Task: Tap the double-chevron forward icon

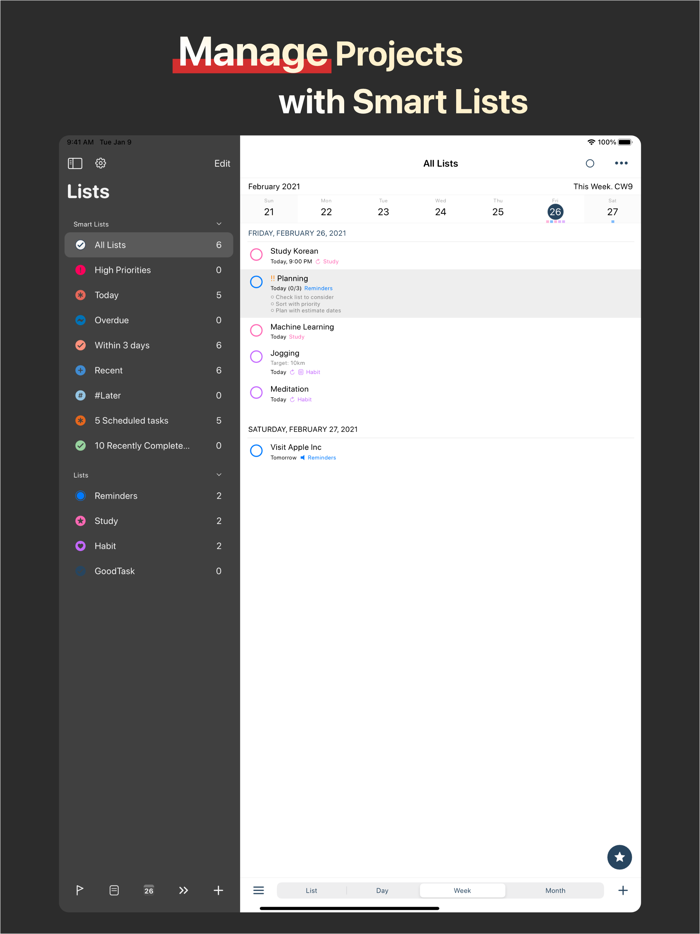Action: coord(183,890)
